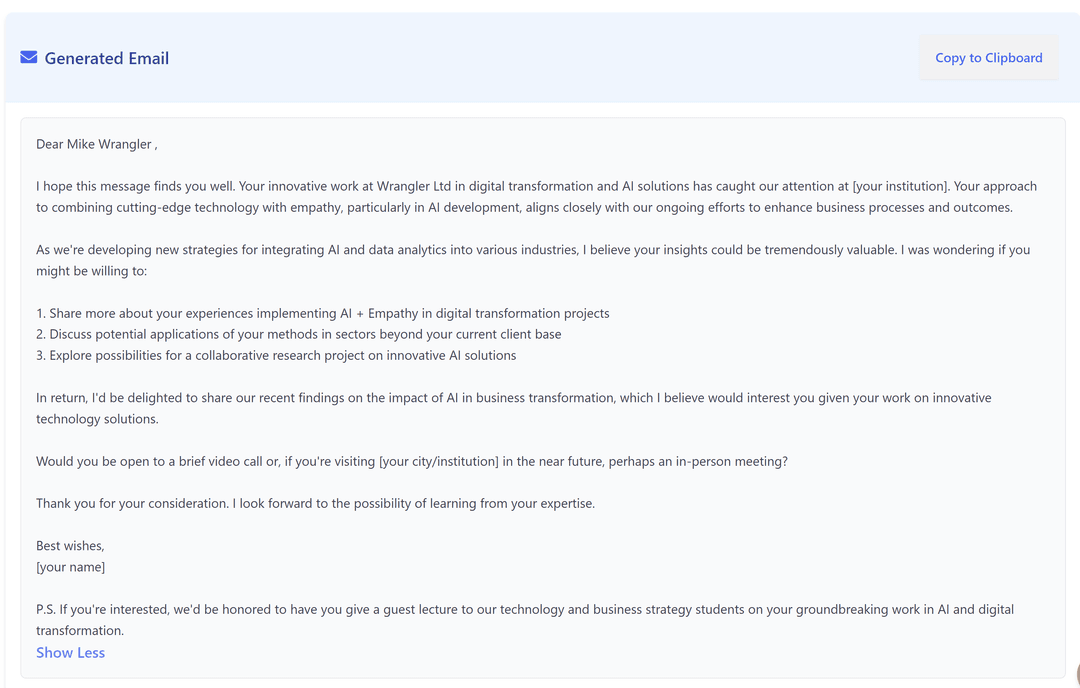Select list item 1 about AI + Empathy

pyautogui.click(x=322, y=313)
